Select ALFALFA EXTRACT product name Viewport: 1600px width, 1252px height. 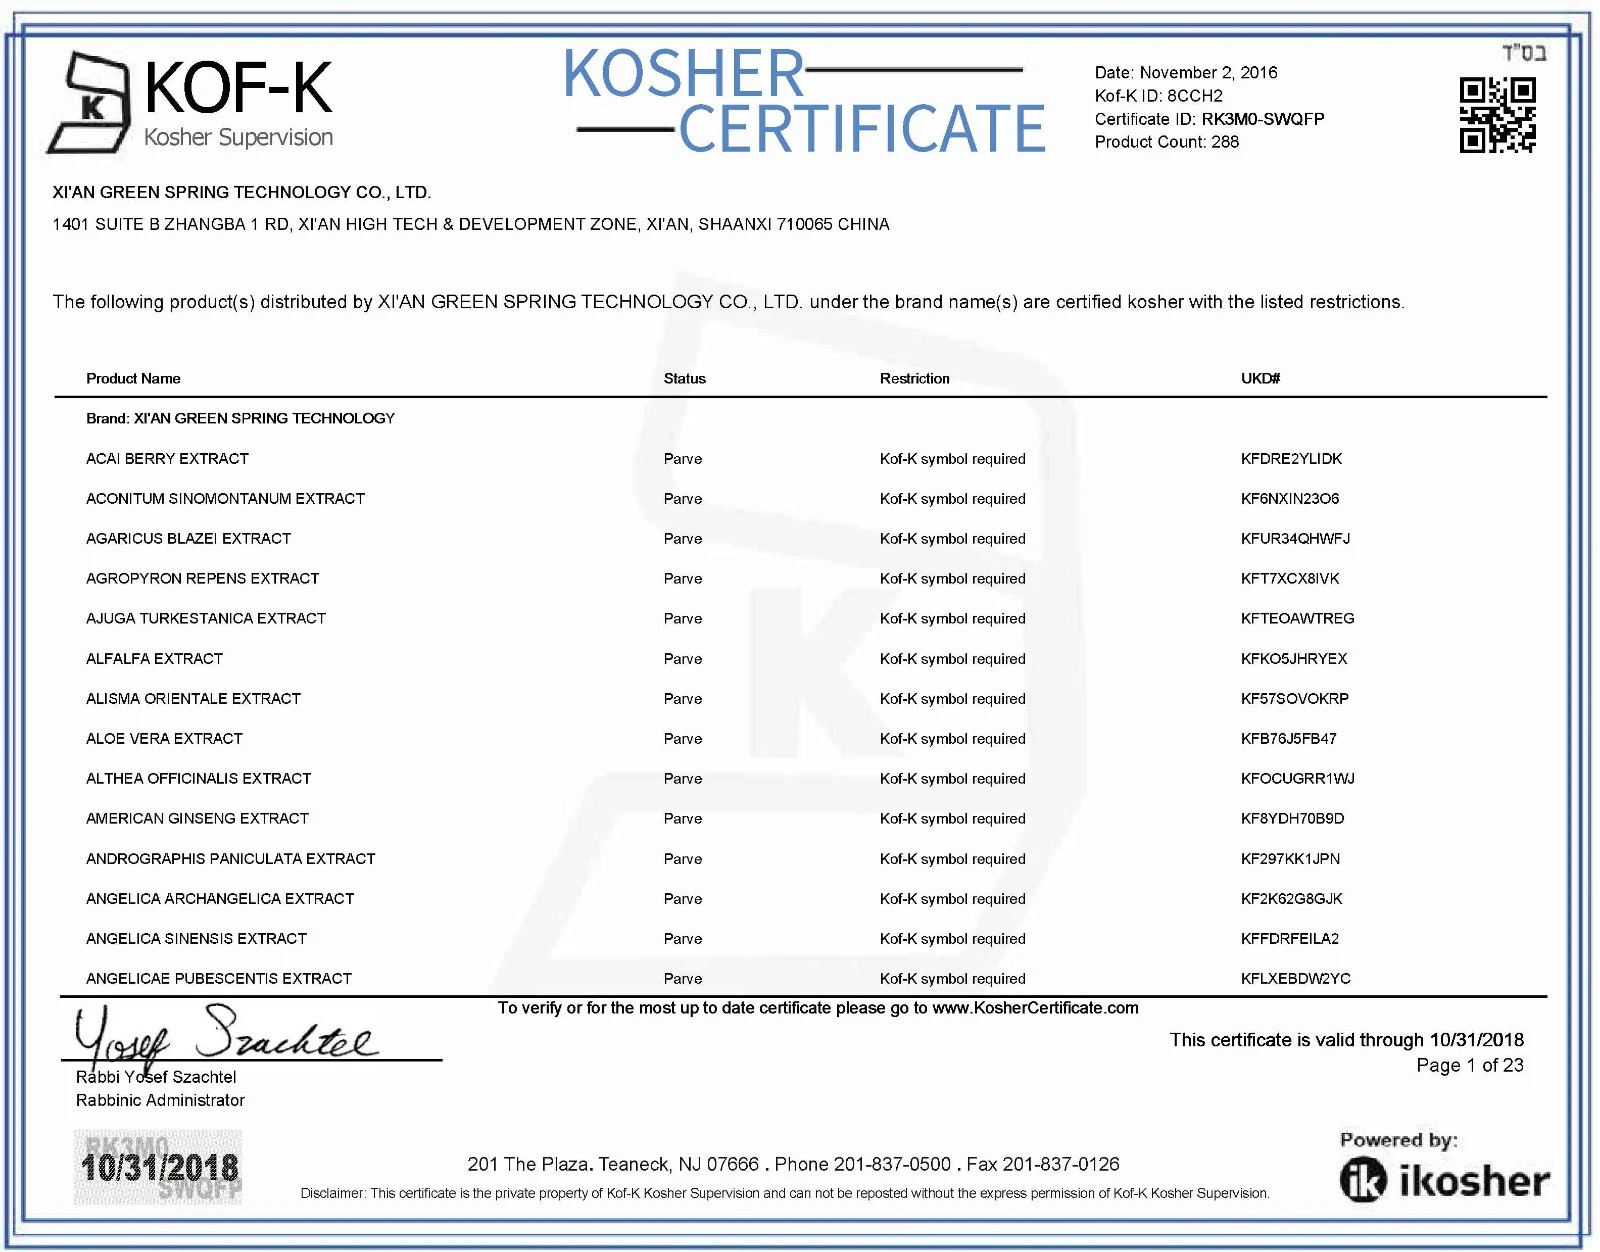[x=154, y=658]
